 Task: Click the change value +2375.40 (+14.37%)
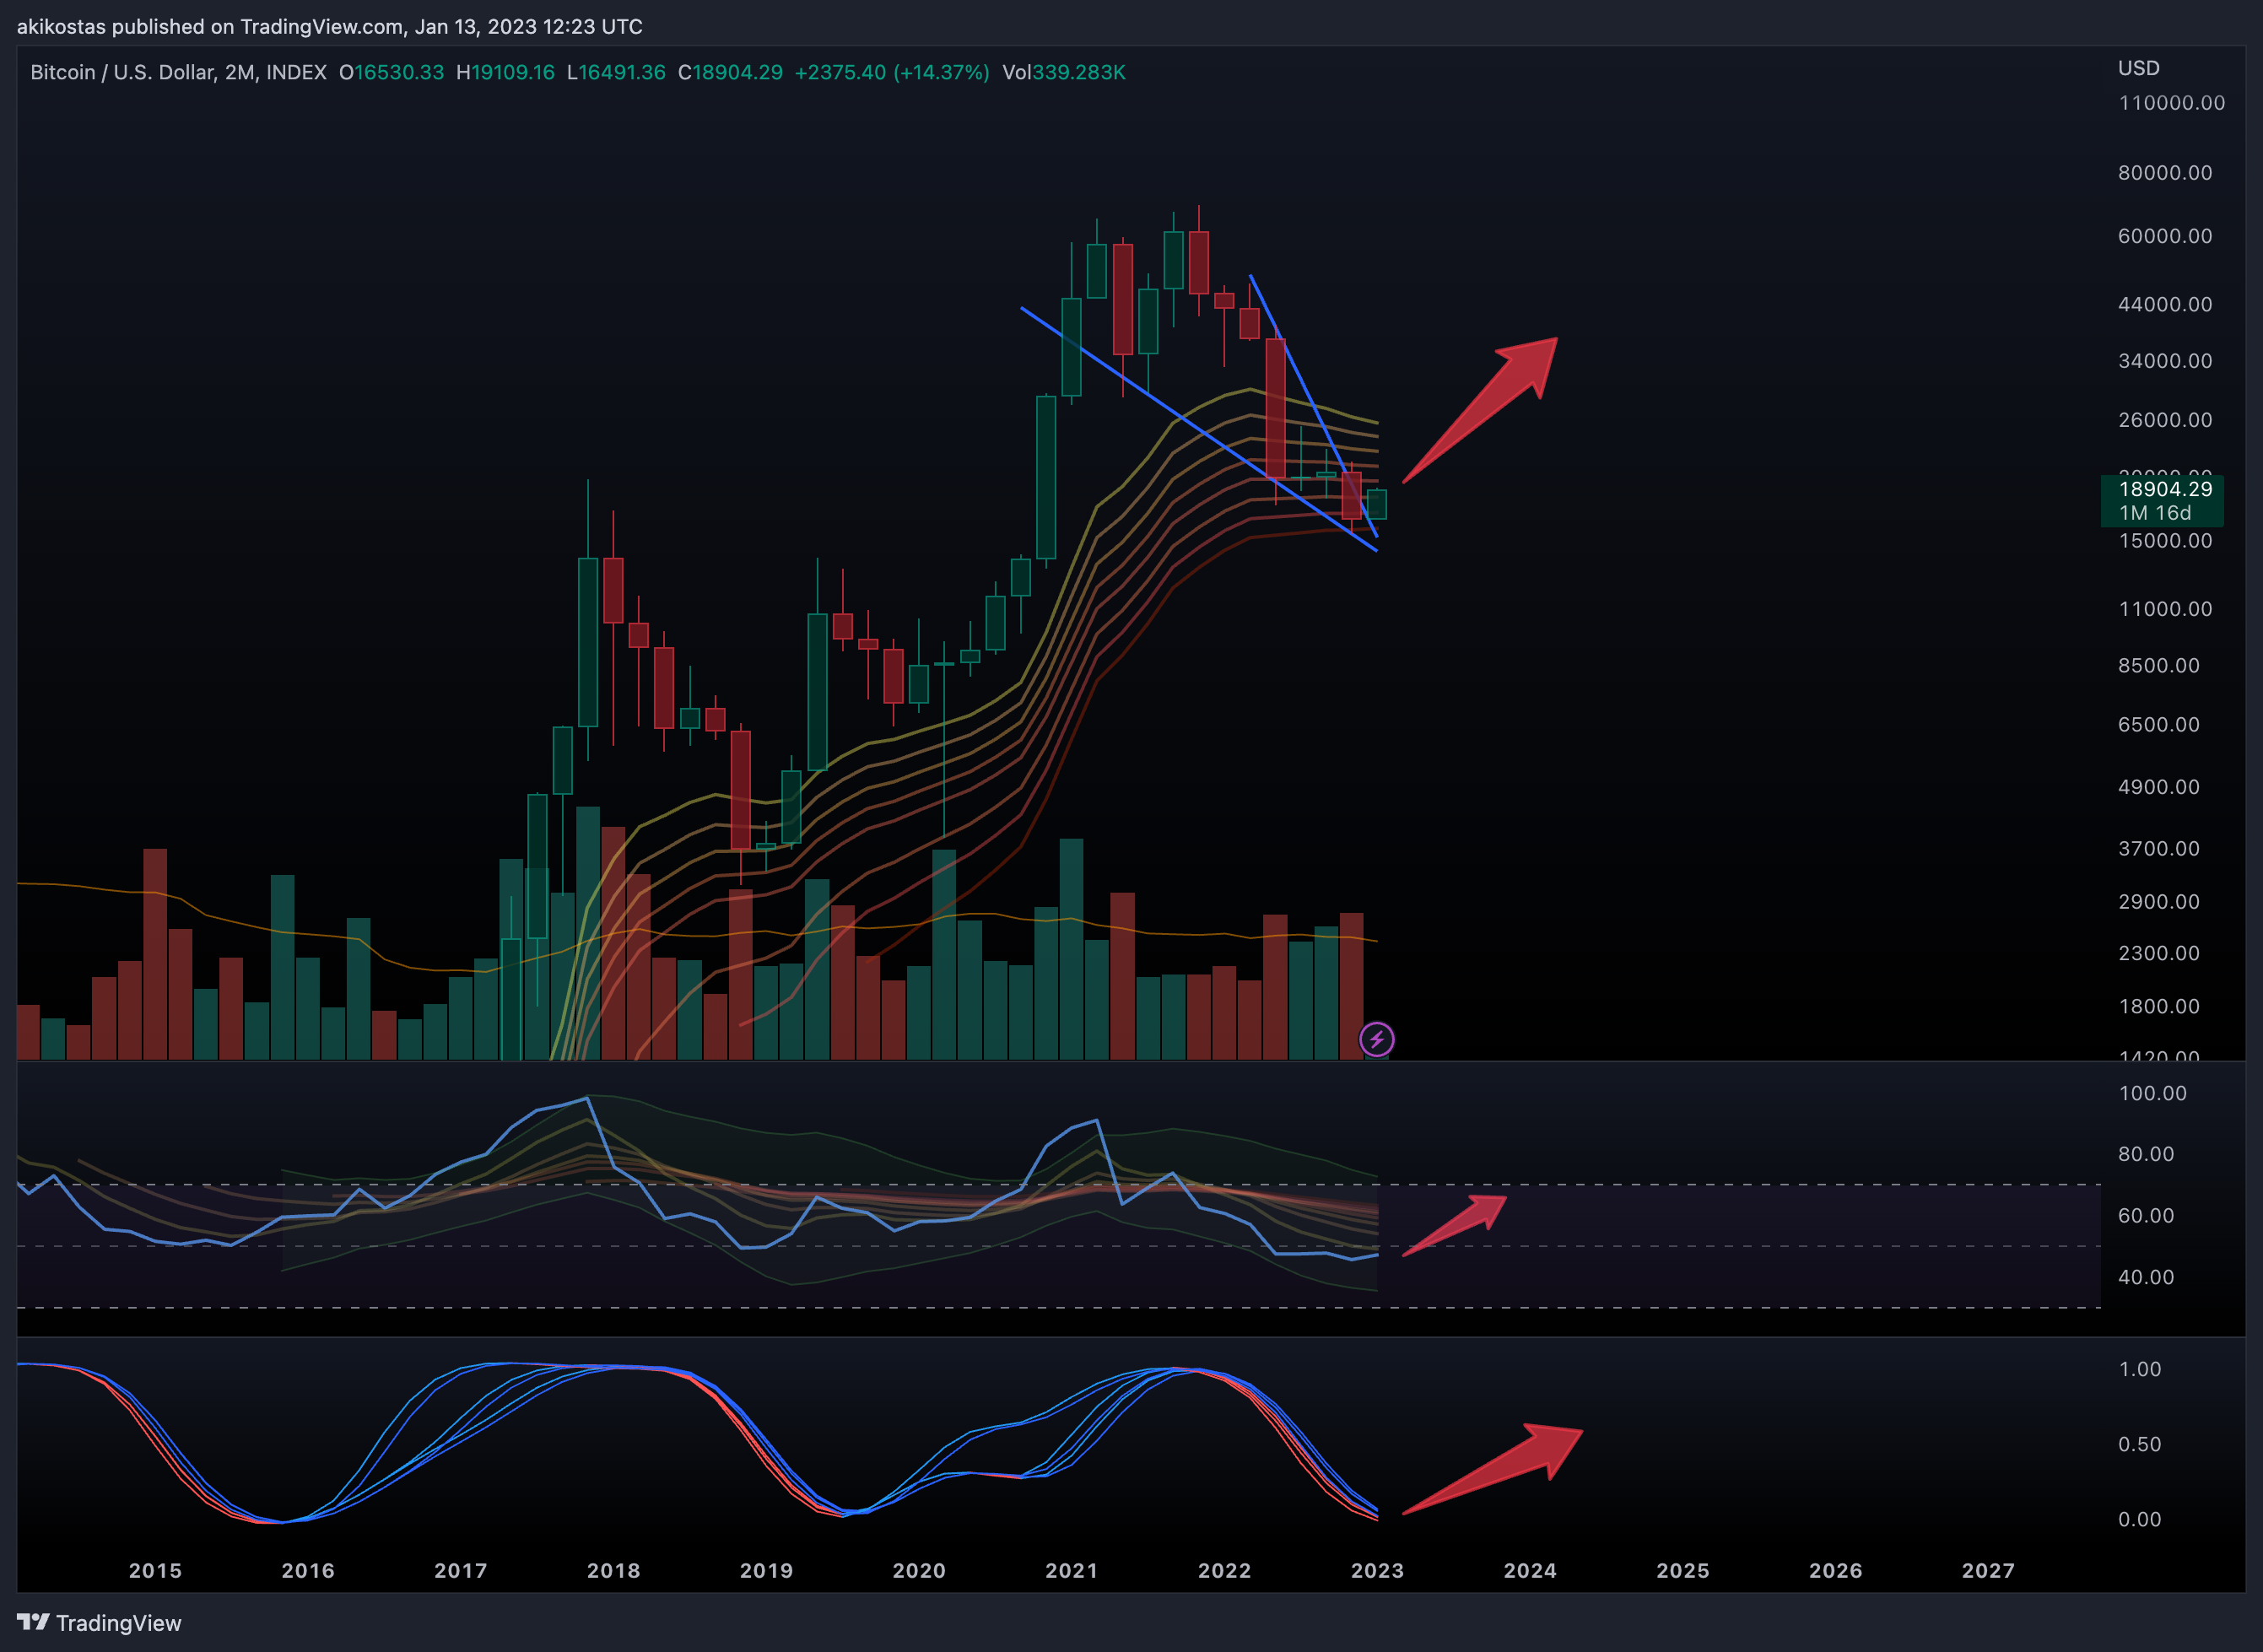click(892, 72)
